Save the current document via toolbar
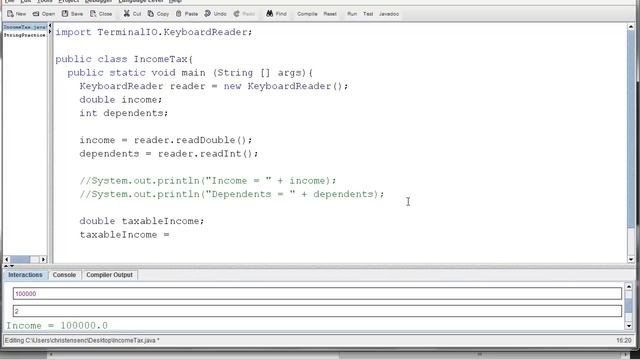Screen dimensions: 640x360 coord(72,14)
